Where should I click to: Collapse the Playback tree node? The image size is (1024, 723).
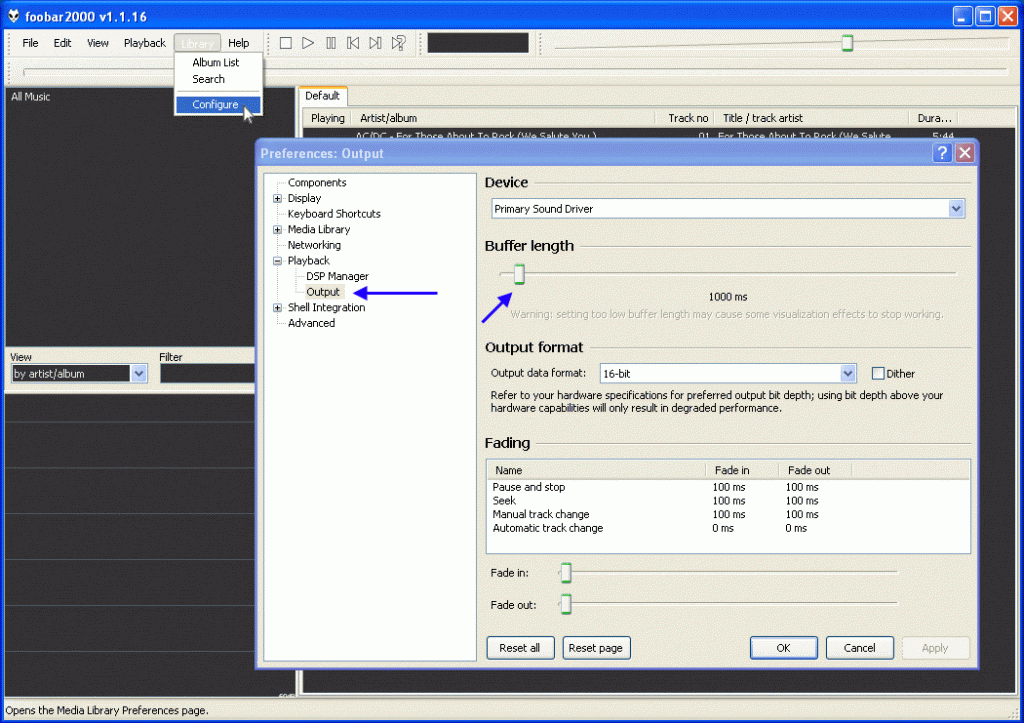pos(278,261)
